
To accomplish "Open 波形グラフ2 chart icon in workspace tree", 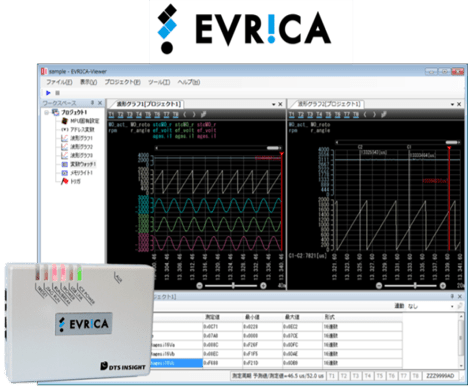I will coord(65,147).
